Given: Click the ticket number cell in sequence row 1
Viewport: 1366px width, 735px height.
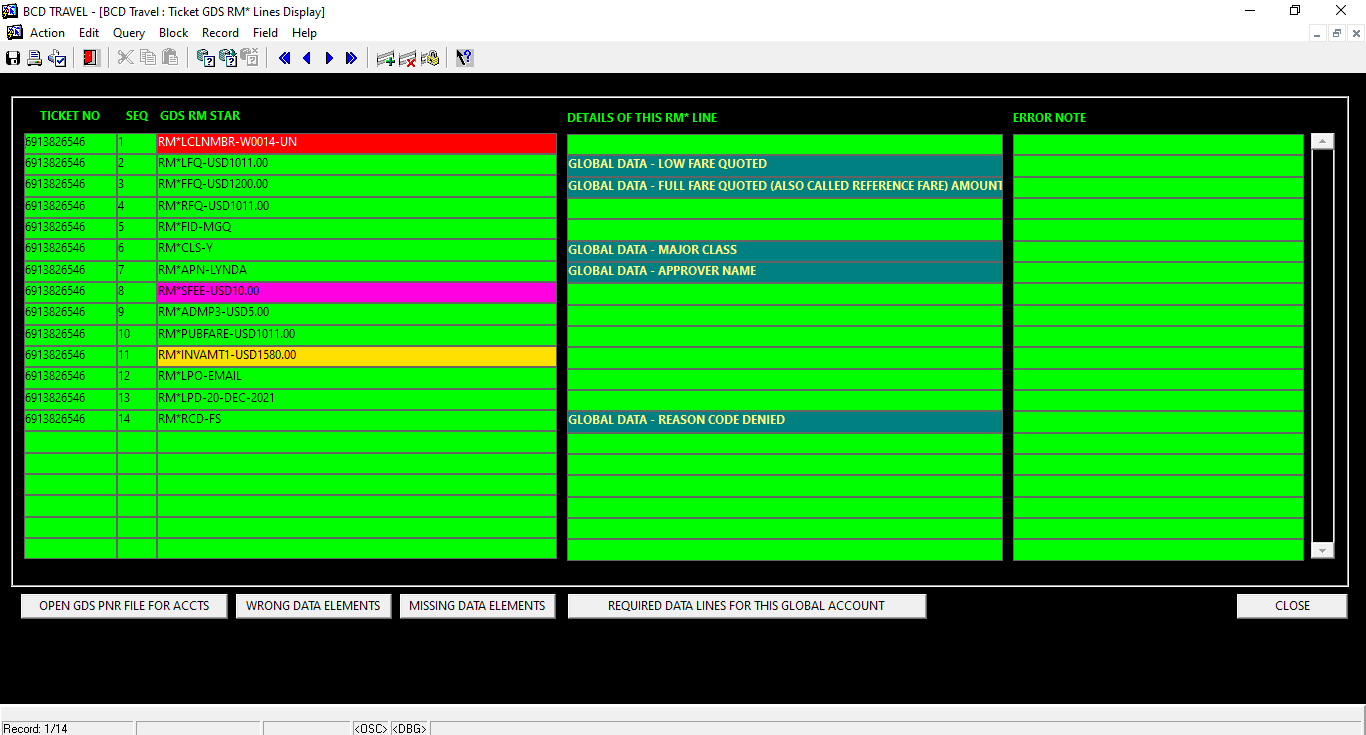Looking at the screenshot, I should click(70, 143).
